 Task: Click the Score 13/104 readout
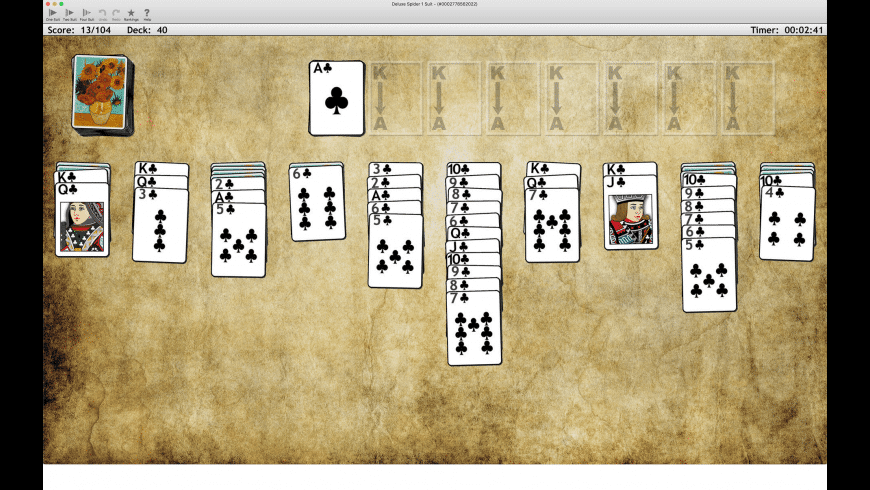(79, 30)
